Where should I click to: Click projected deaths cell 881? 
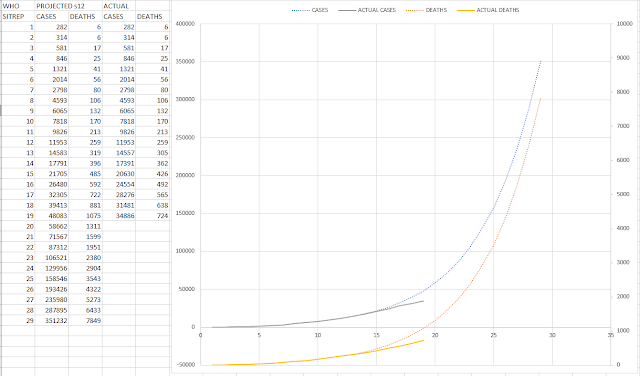click(x=85, y=205)
